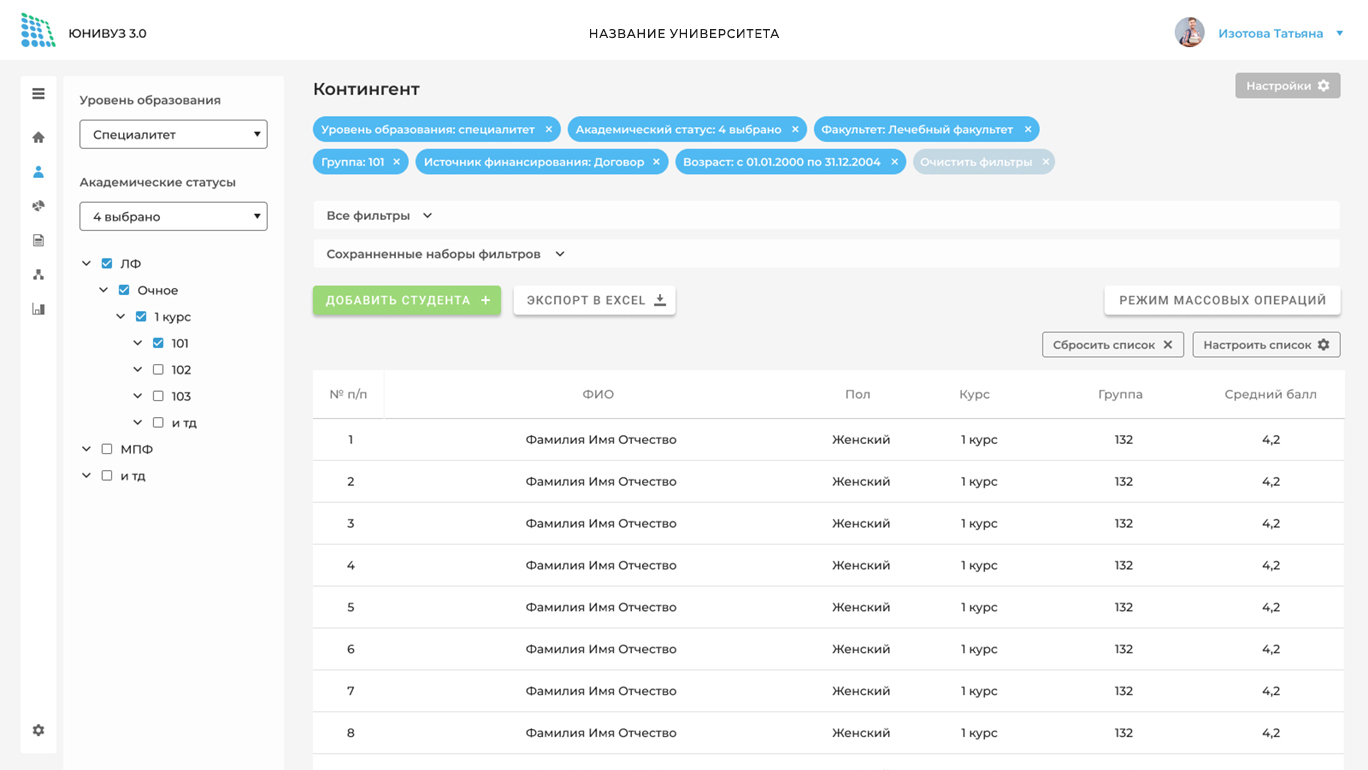The height and width of the screenshot is (770, 1368).
Task: Uncheck the 1 курс checkbox
Action: (x=141, y=317)
